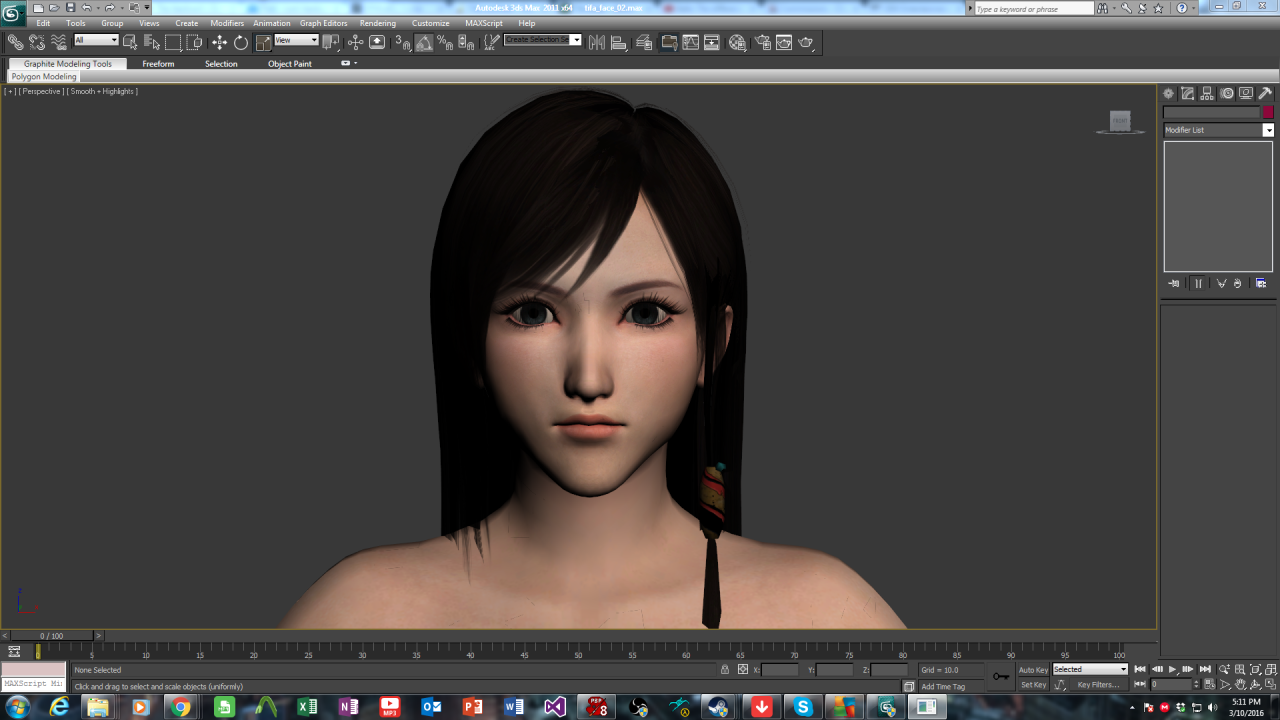
Task: Open the Edit menu
Action: (43, 23)
